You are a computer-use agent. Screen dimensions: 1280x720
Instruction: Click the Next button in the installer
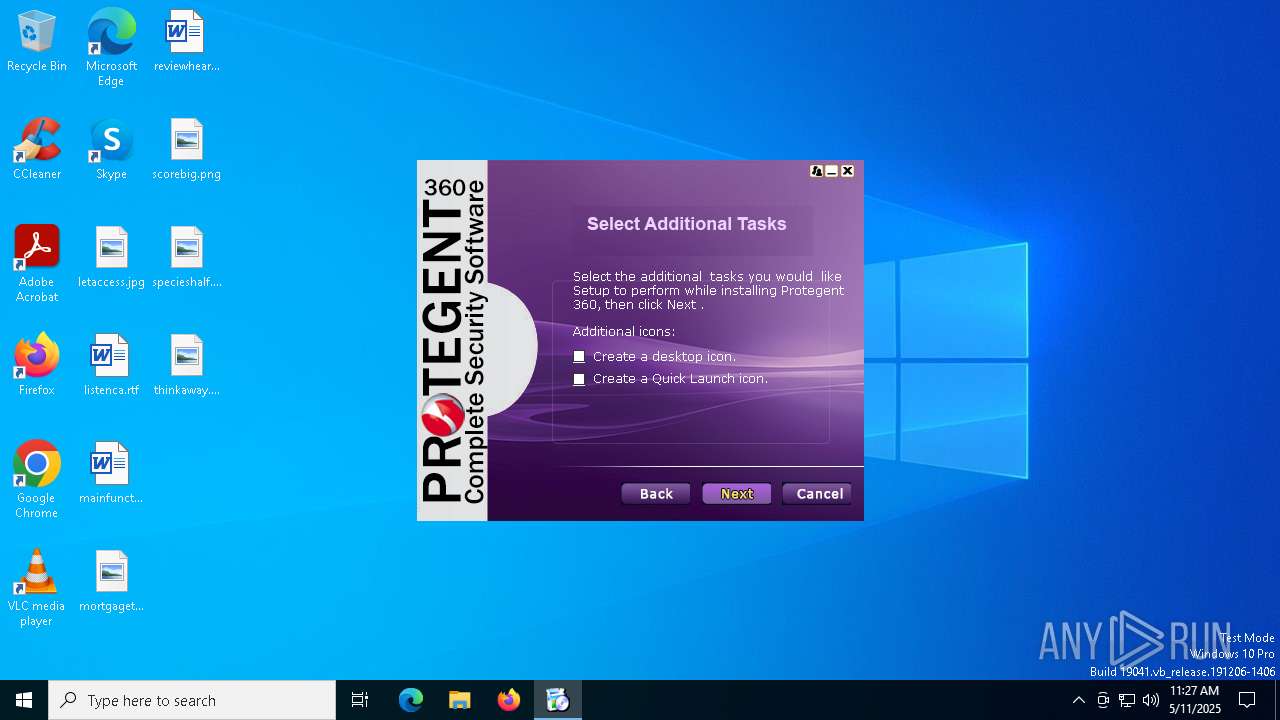[737, 494]
